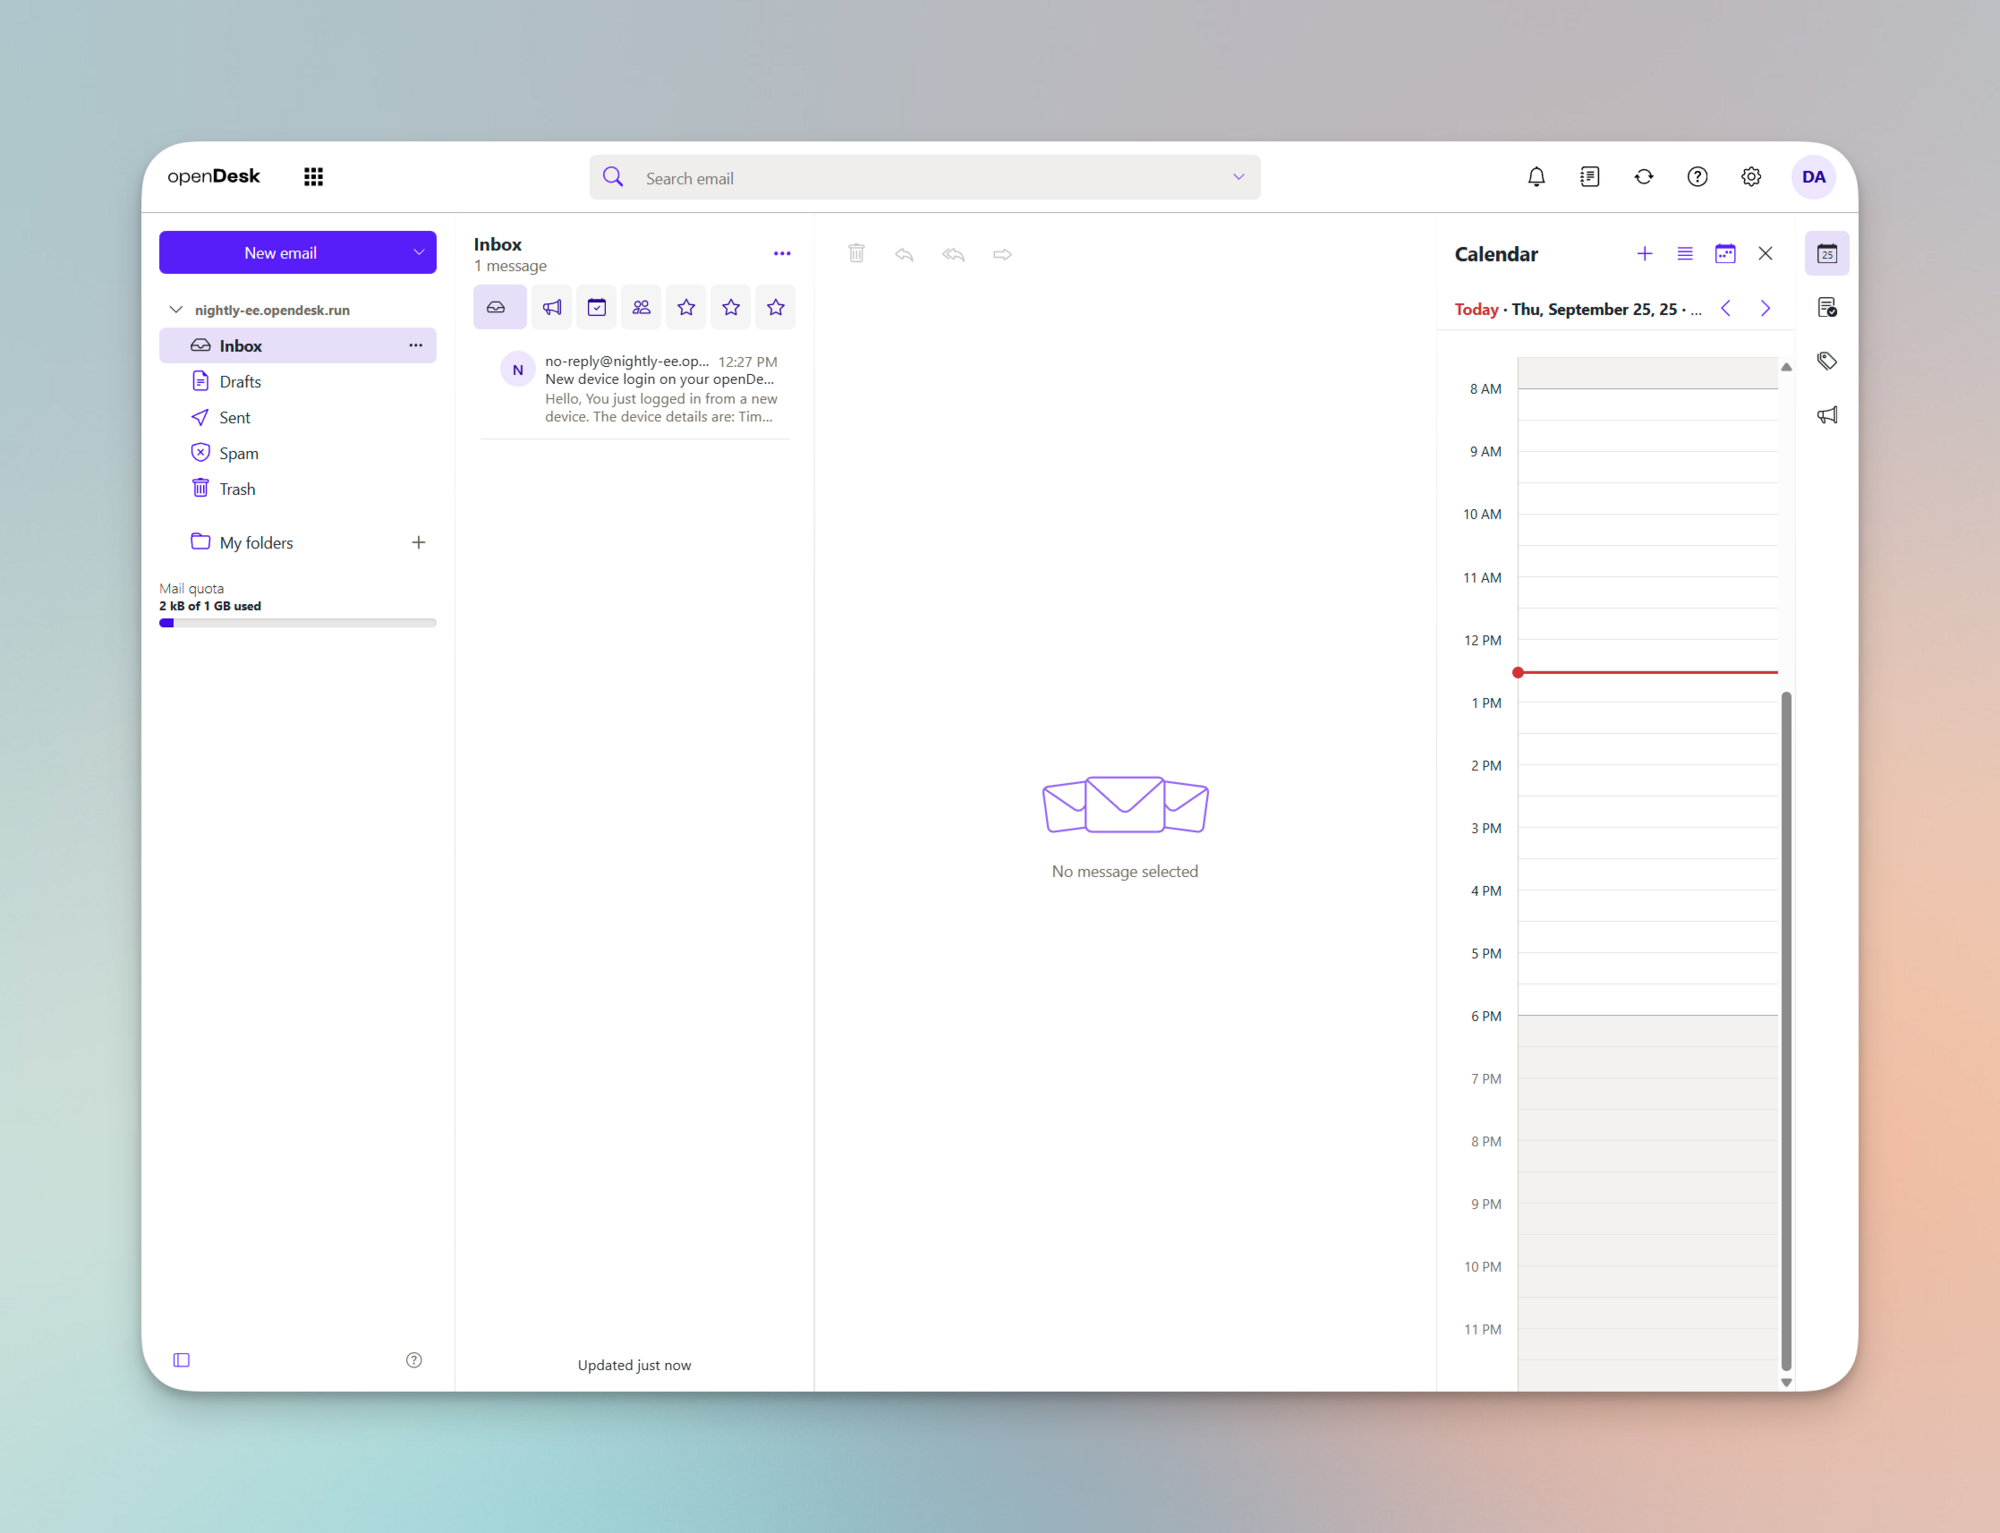This screenshot has height=1533, width=2000.
Task: Open the app launcher grid icon
Action: coord(313,176)
